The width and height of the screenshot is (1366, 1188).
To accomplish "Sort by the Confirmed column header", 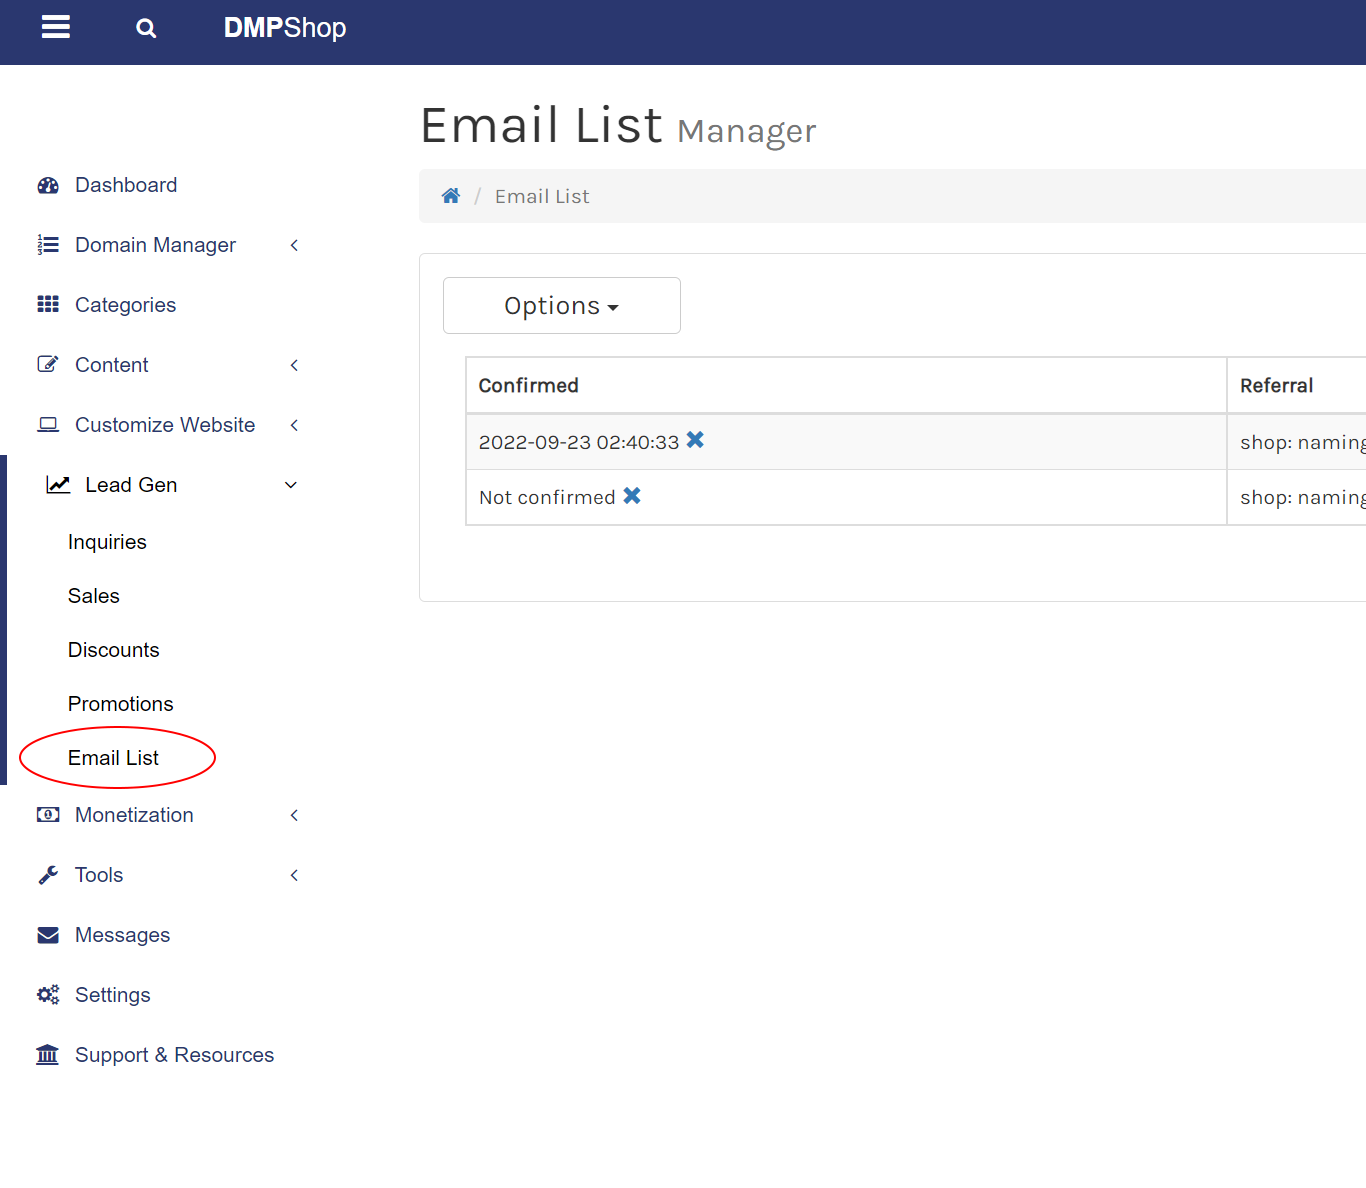I will tap(528, 386).
